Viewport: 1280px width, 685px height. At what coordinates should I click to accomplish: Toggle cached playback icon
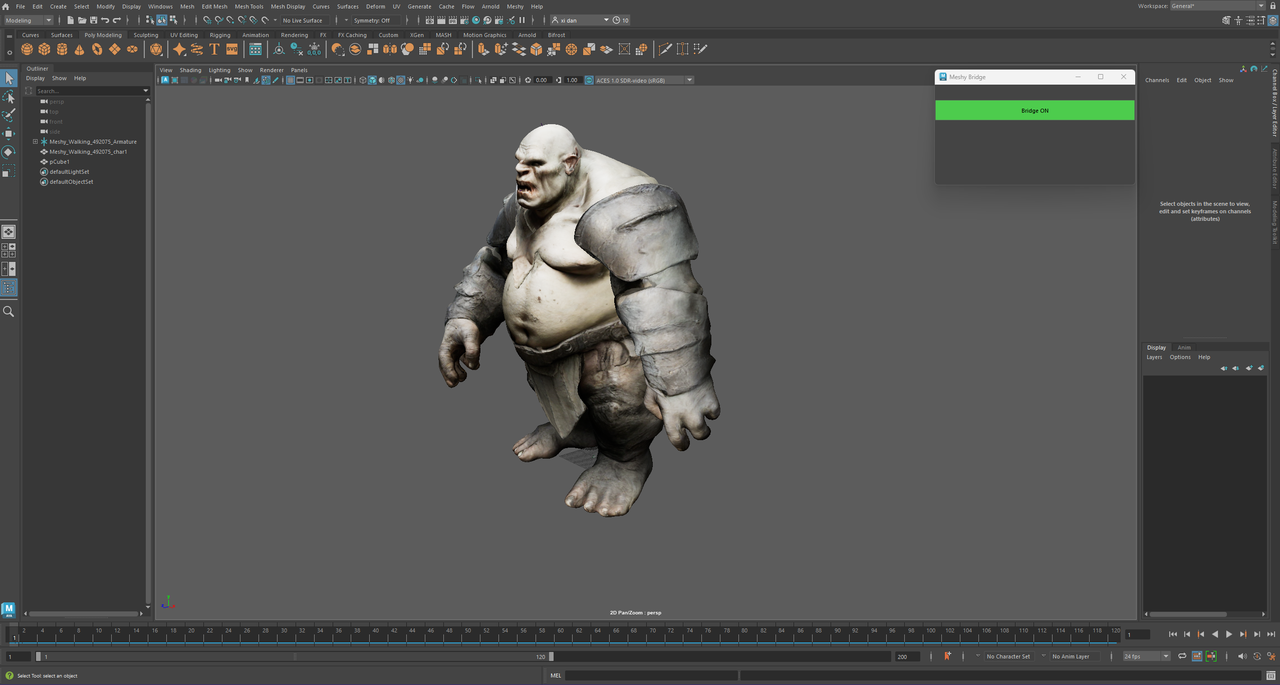click(1197, 656)
